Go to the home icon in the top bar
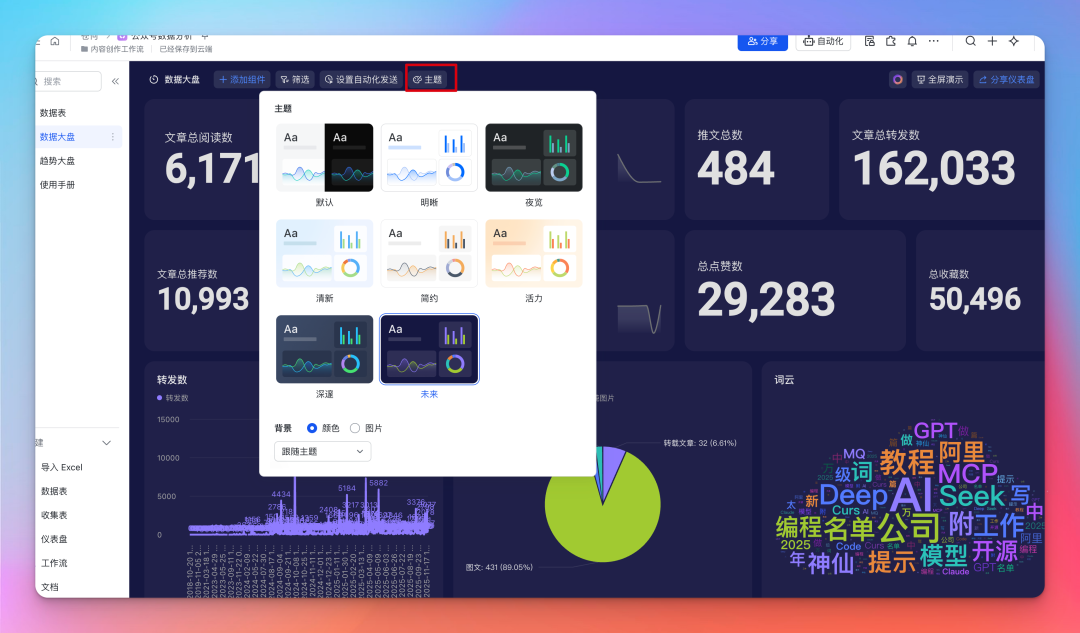Image resolution: width=1080 pixels, height=633 pixels. click(55, 41)
